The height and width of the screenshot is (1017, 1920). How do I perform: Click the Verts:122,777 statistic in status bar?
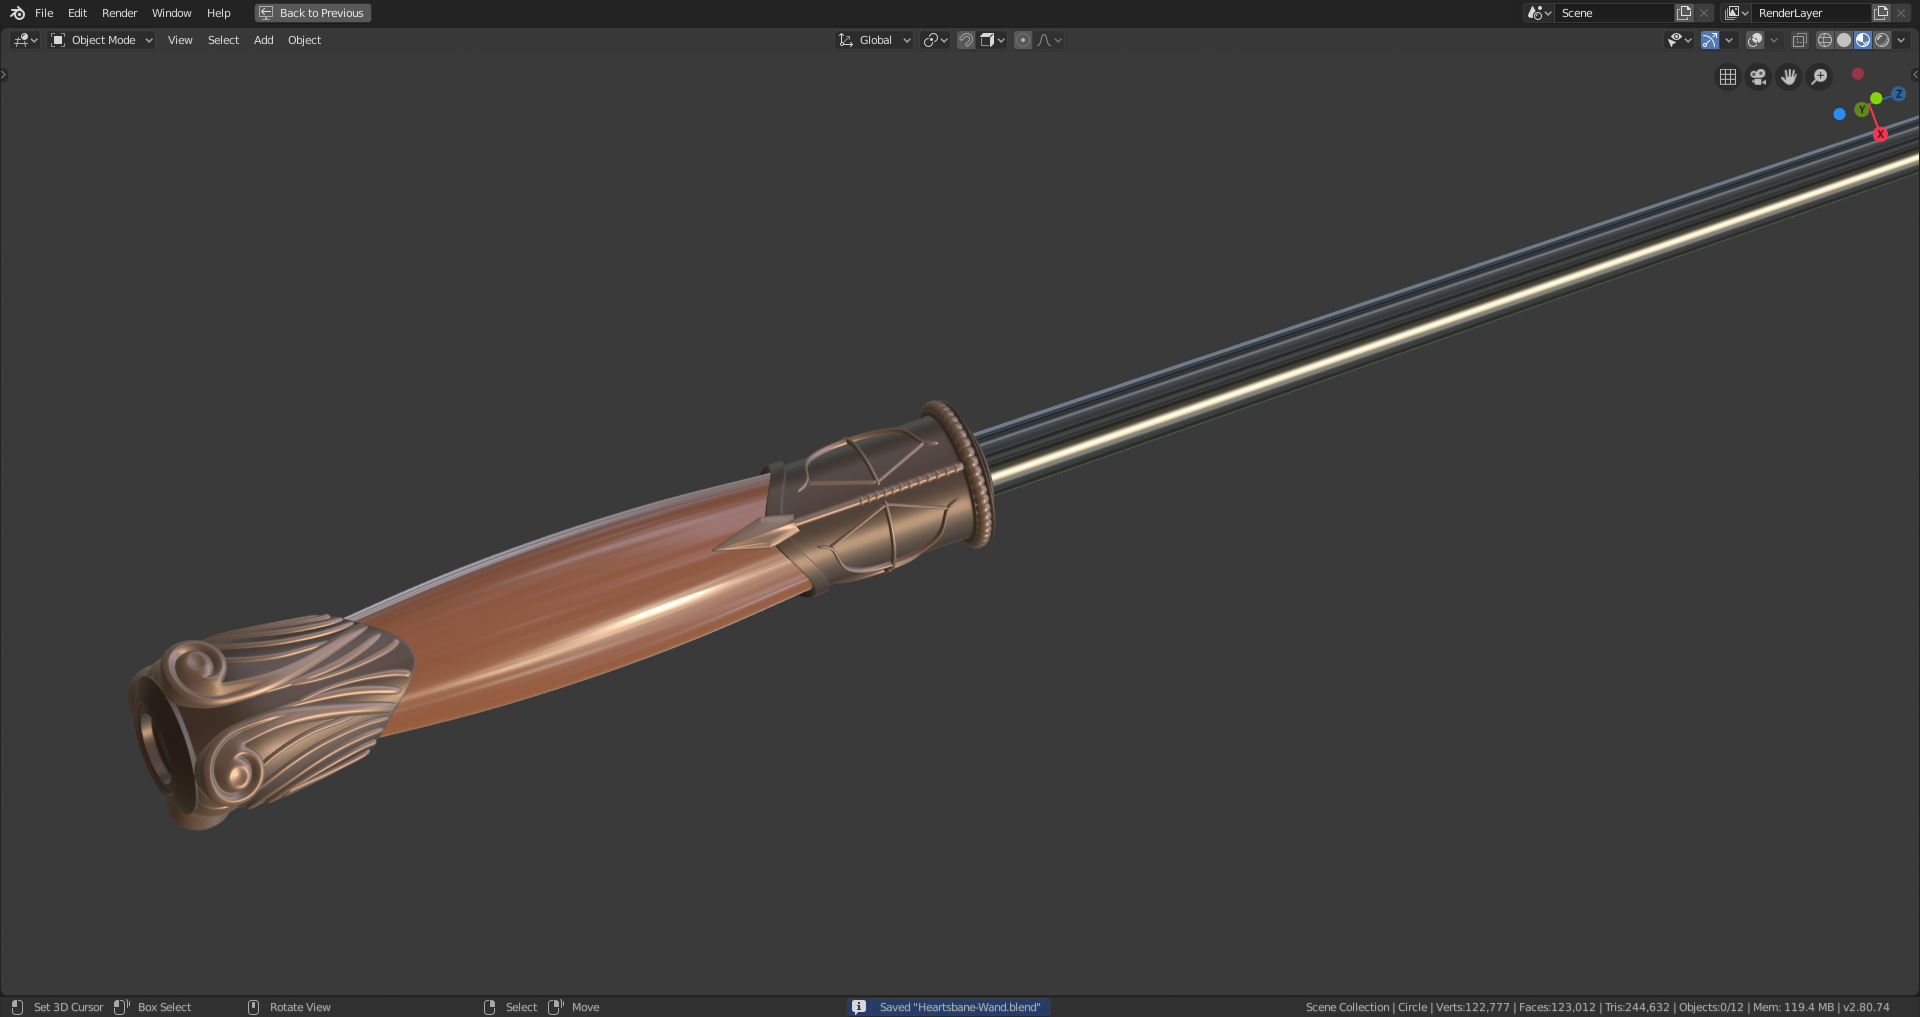tap(1472, 1007)
